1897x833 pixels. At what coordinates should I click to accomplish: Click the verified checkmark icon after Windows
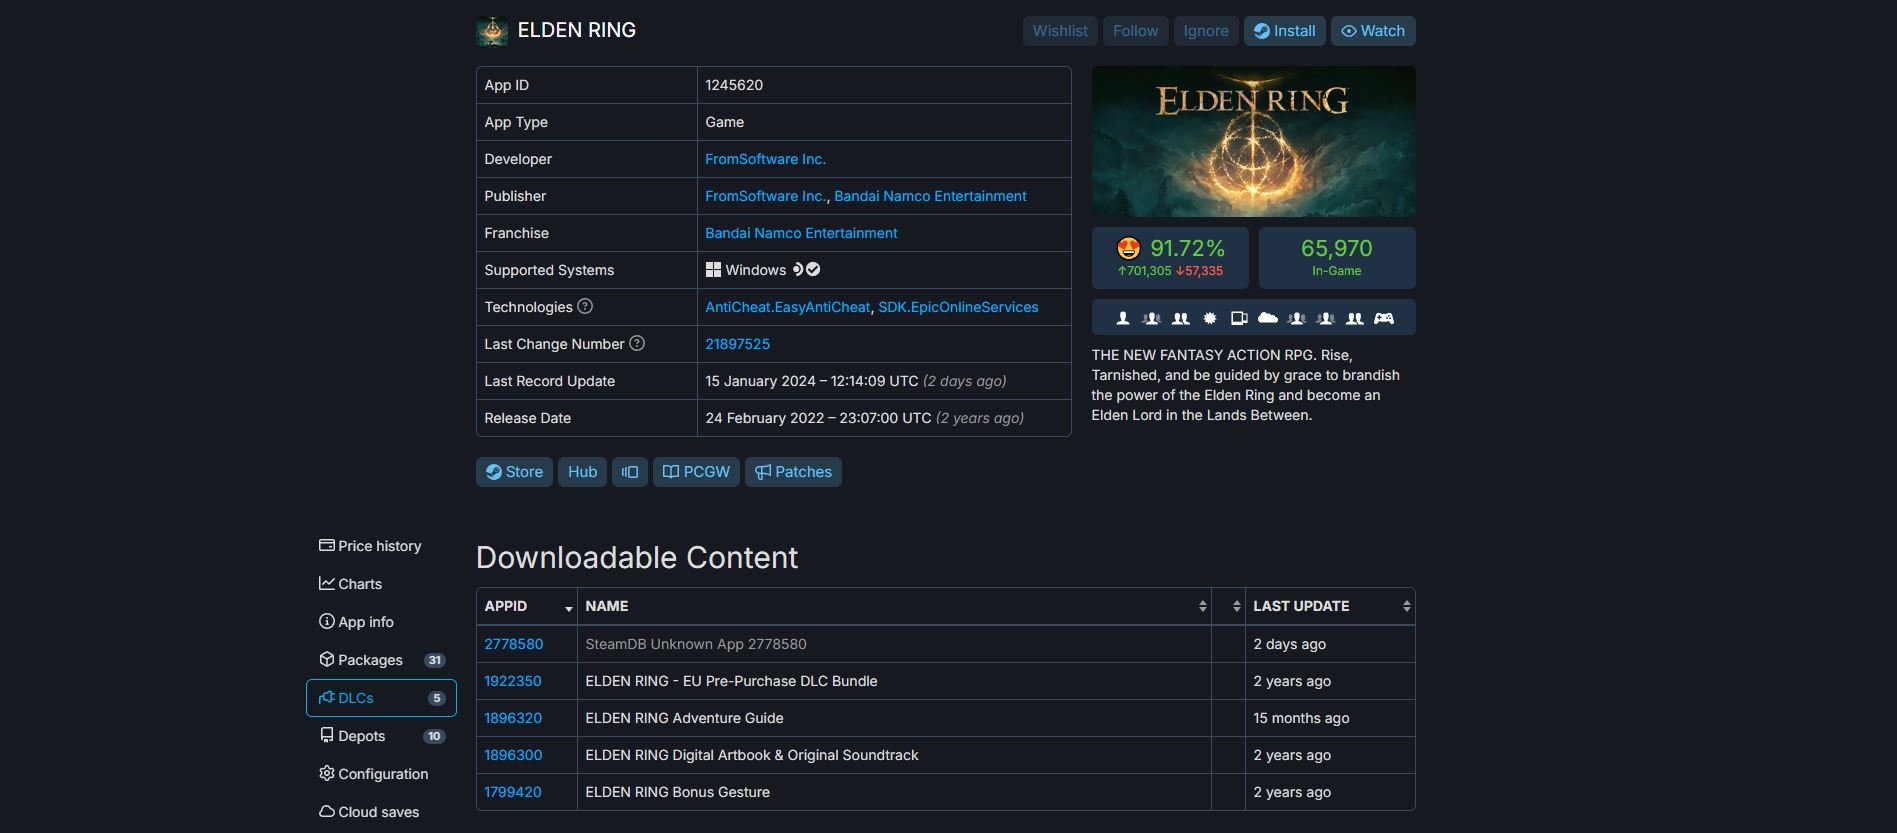pyautogui.click(x=813, y=270)
